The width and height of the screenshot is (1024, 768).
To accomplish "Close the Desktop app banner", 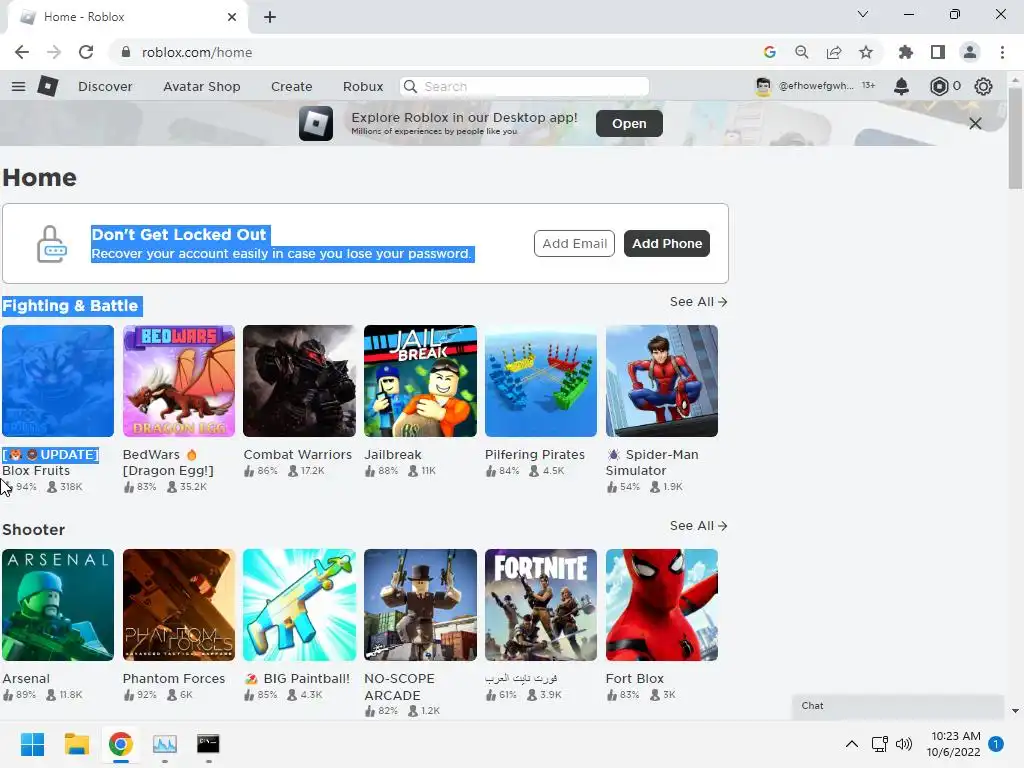I will [975, 123].
